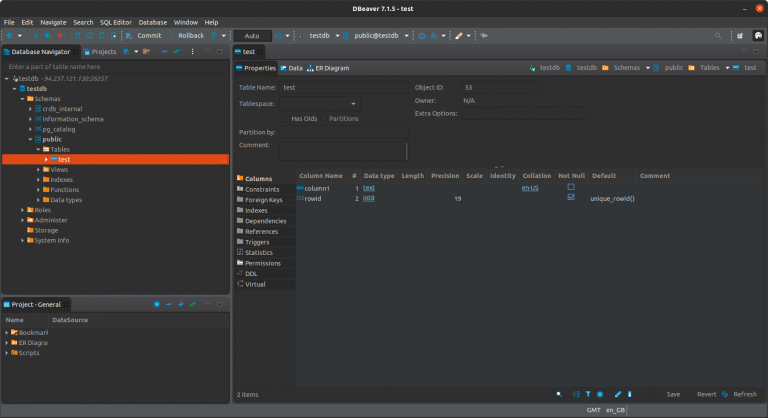Uncheck Not Null for rowid column
Screen dimensions: 768x418
tap(571, 198)
